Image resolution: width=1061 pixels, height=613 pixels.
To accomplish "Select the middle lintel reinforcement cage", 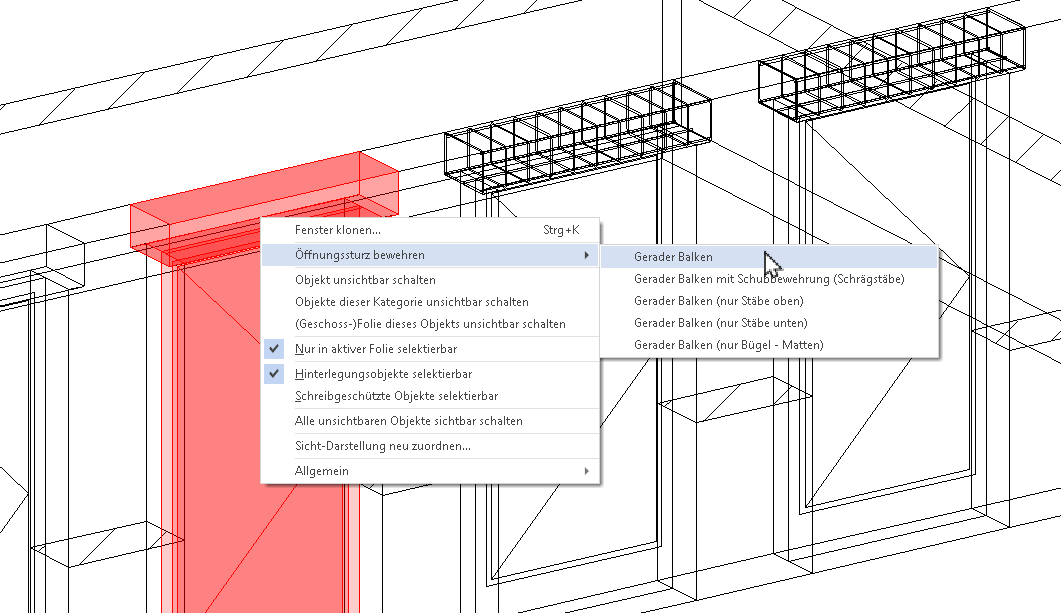I will 577,136.
